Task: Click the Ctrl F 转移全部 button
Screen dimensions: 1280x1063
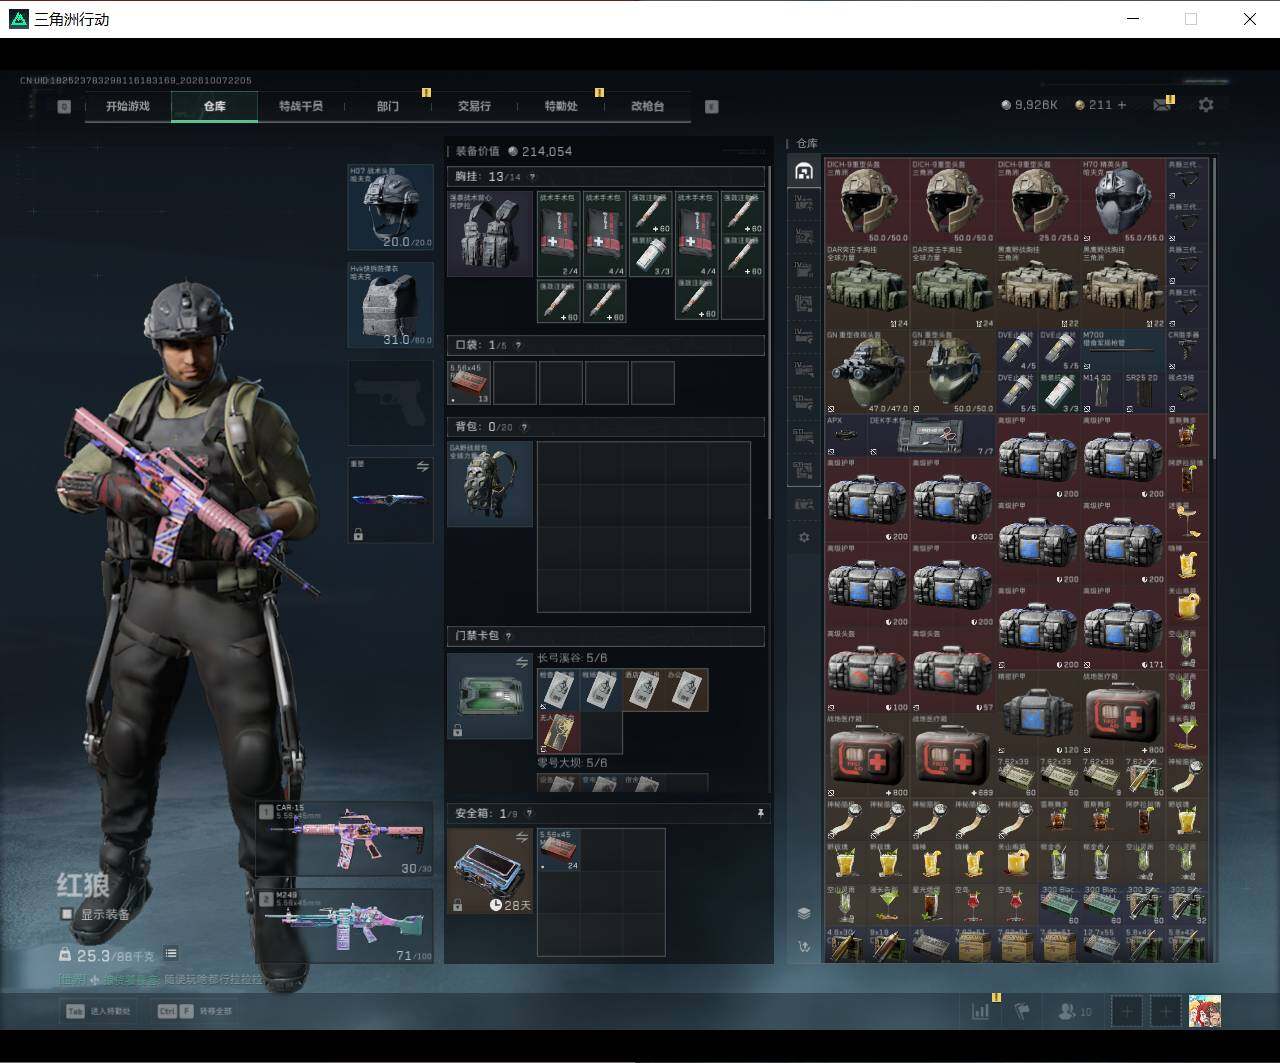Action: click(x=195, y=1011)
